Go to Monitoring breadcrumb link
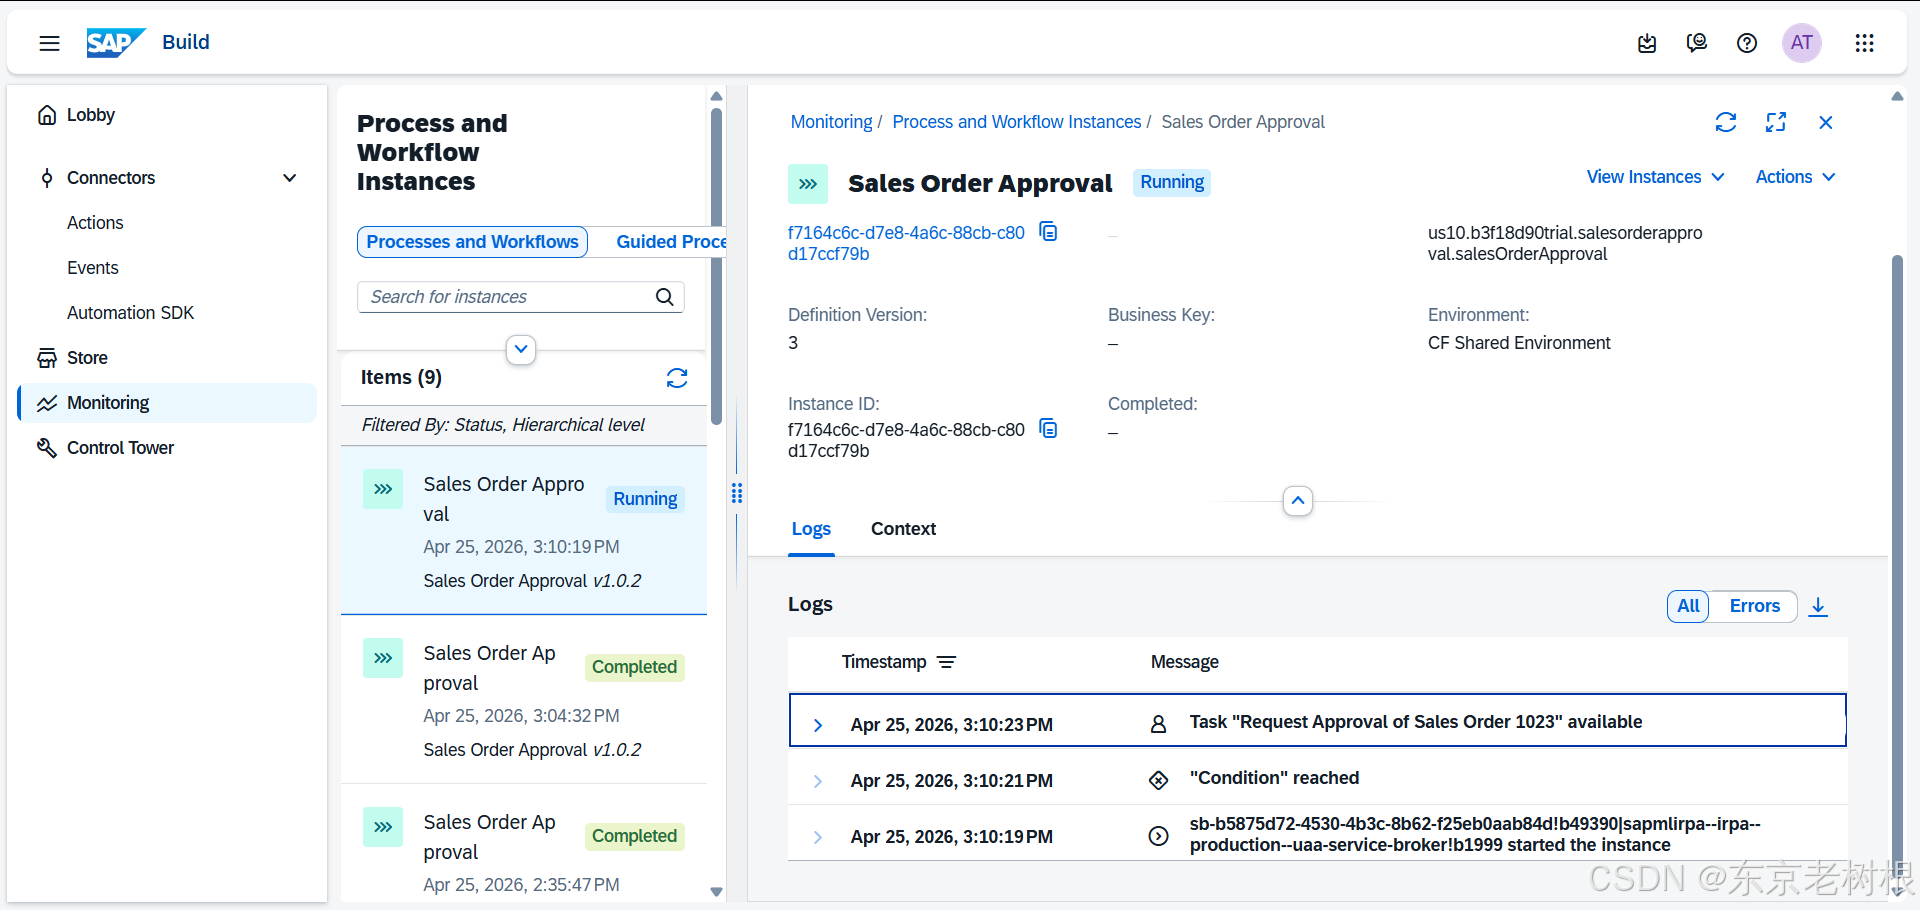1920x910 pixels. [x=831, y=122]
